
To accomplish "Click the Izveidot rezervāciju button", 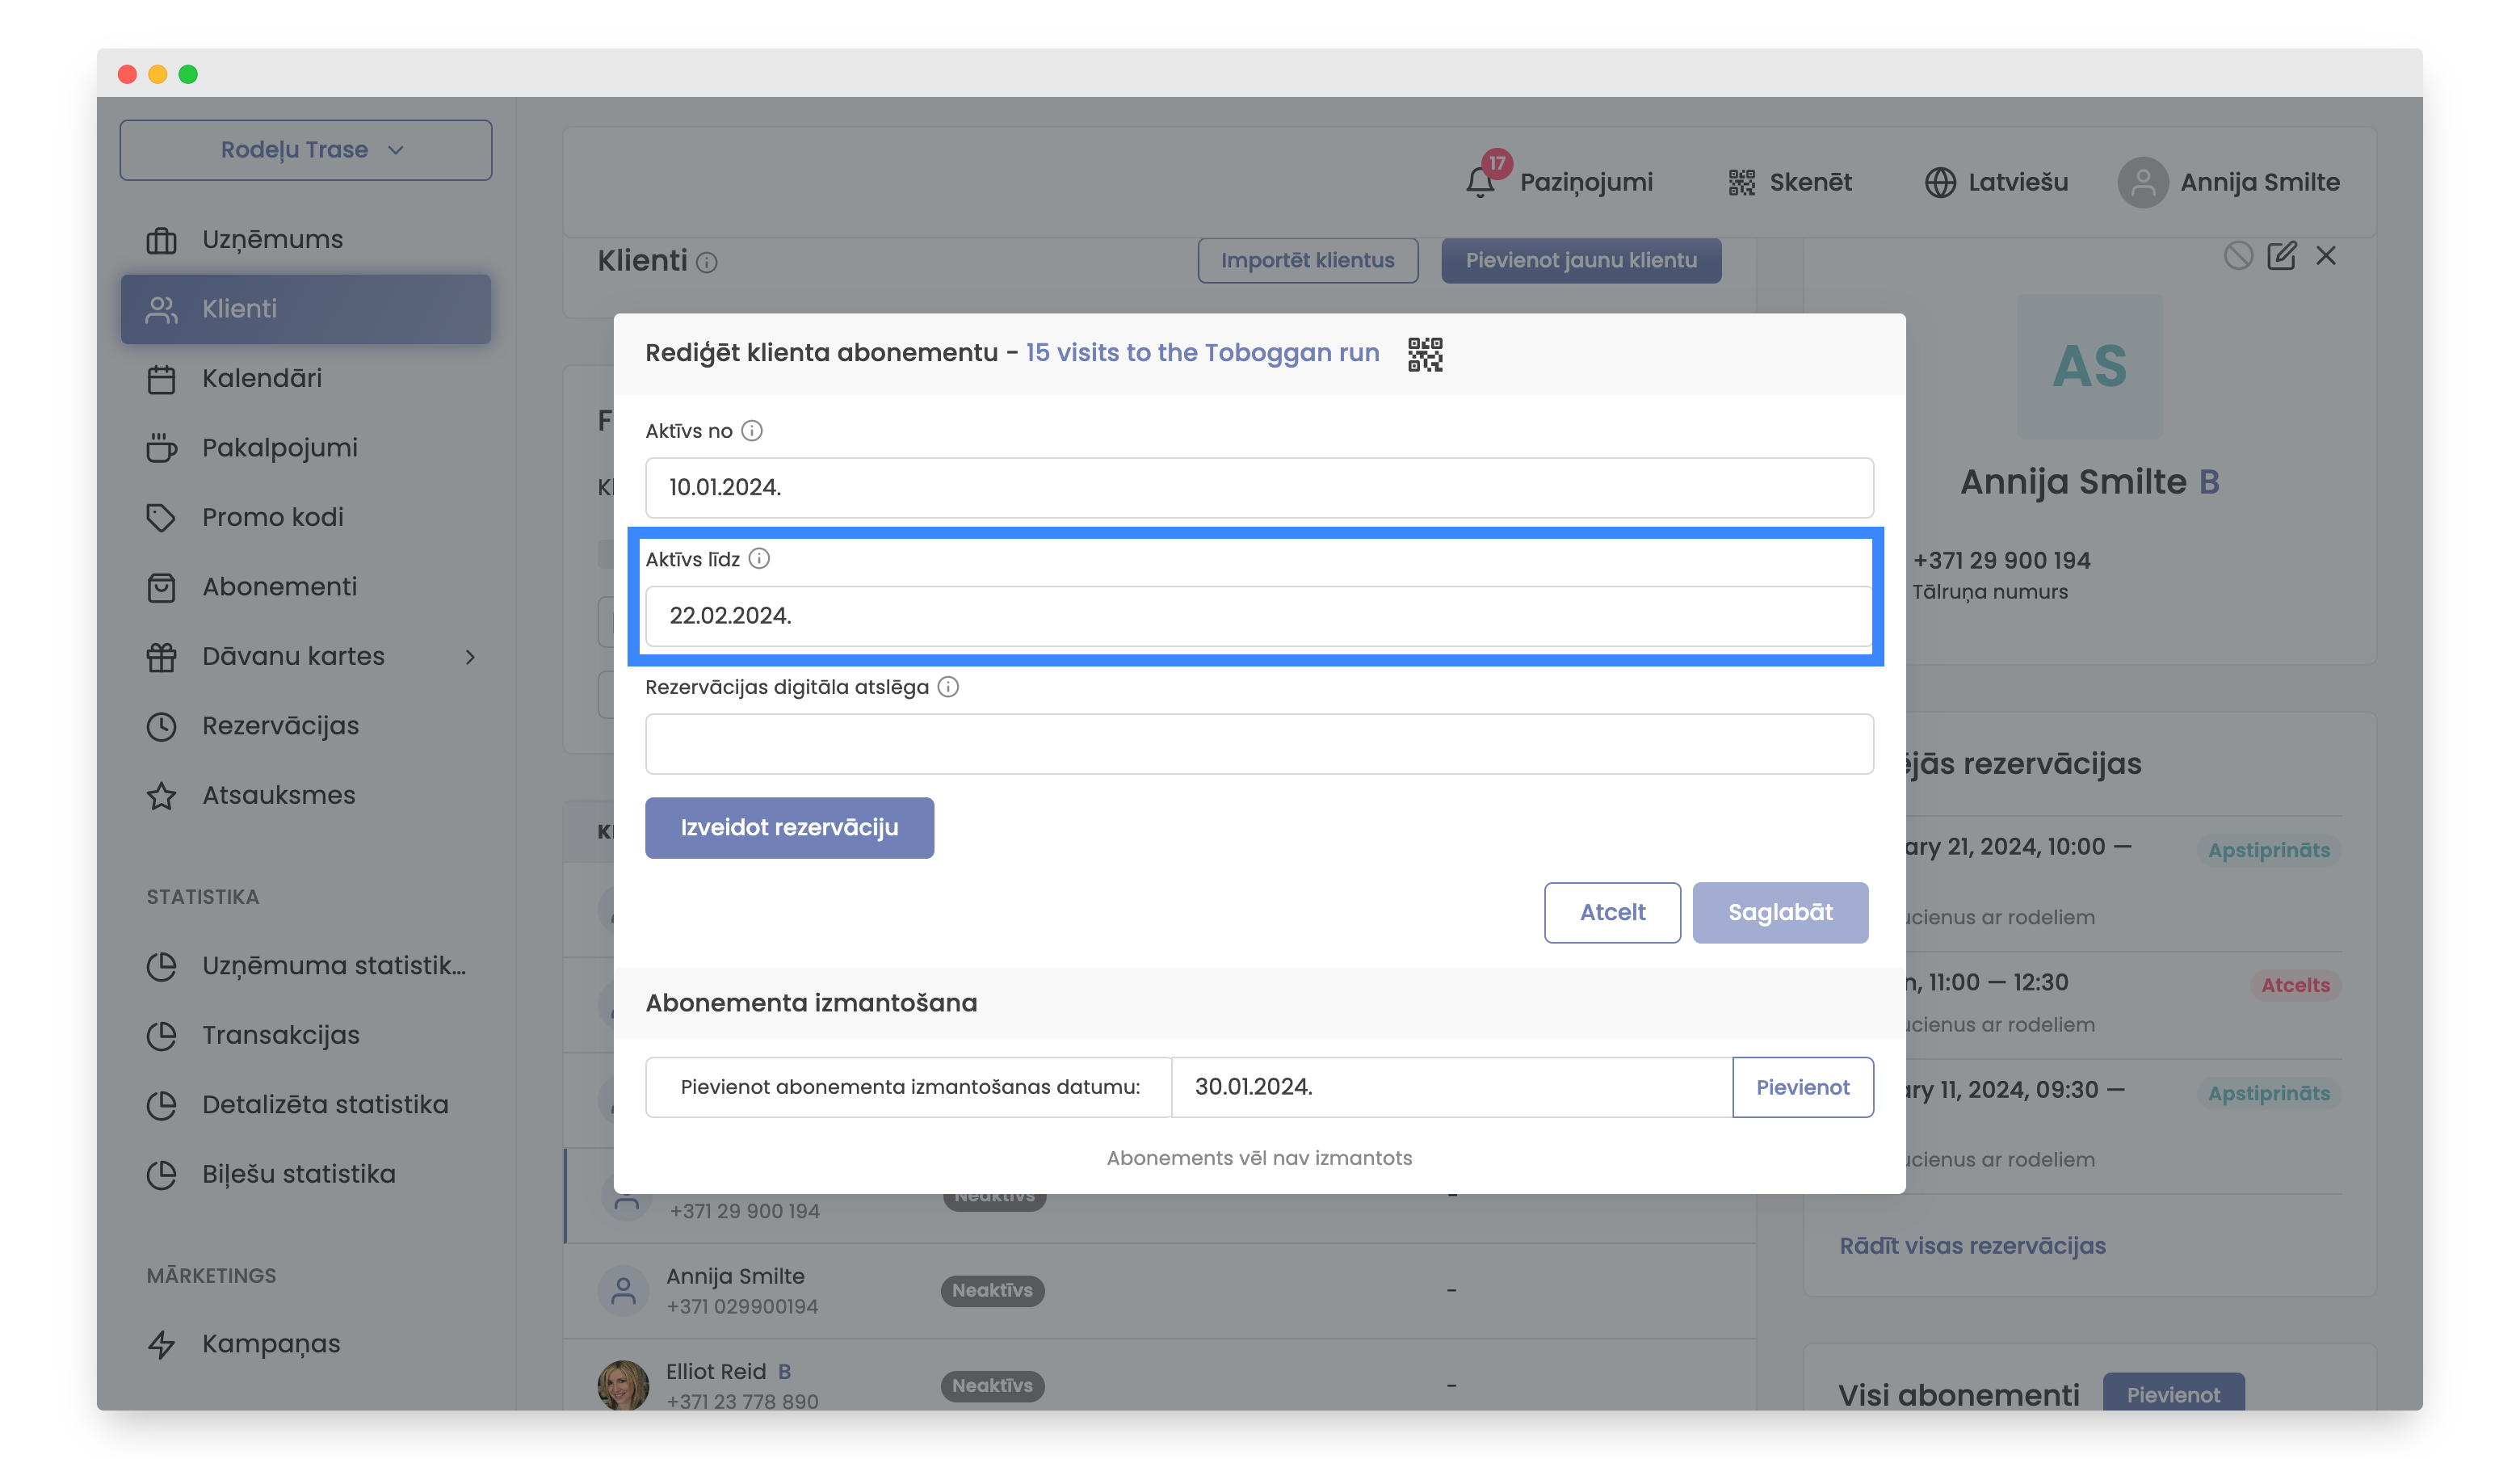I will (789, 827).
